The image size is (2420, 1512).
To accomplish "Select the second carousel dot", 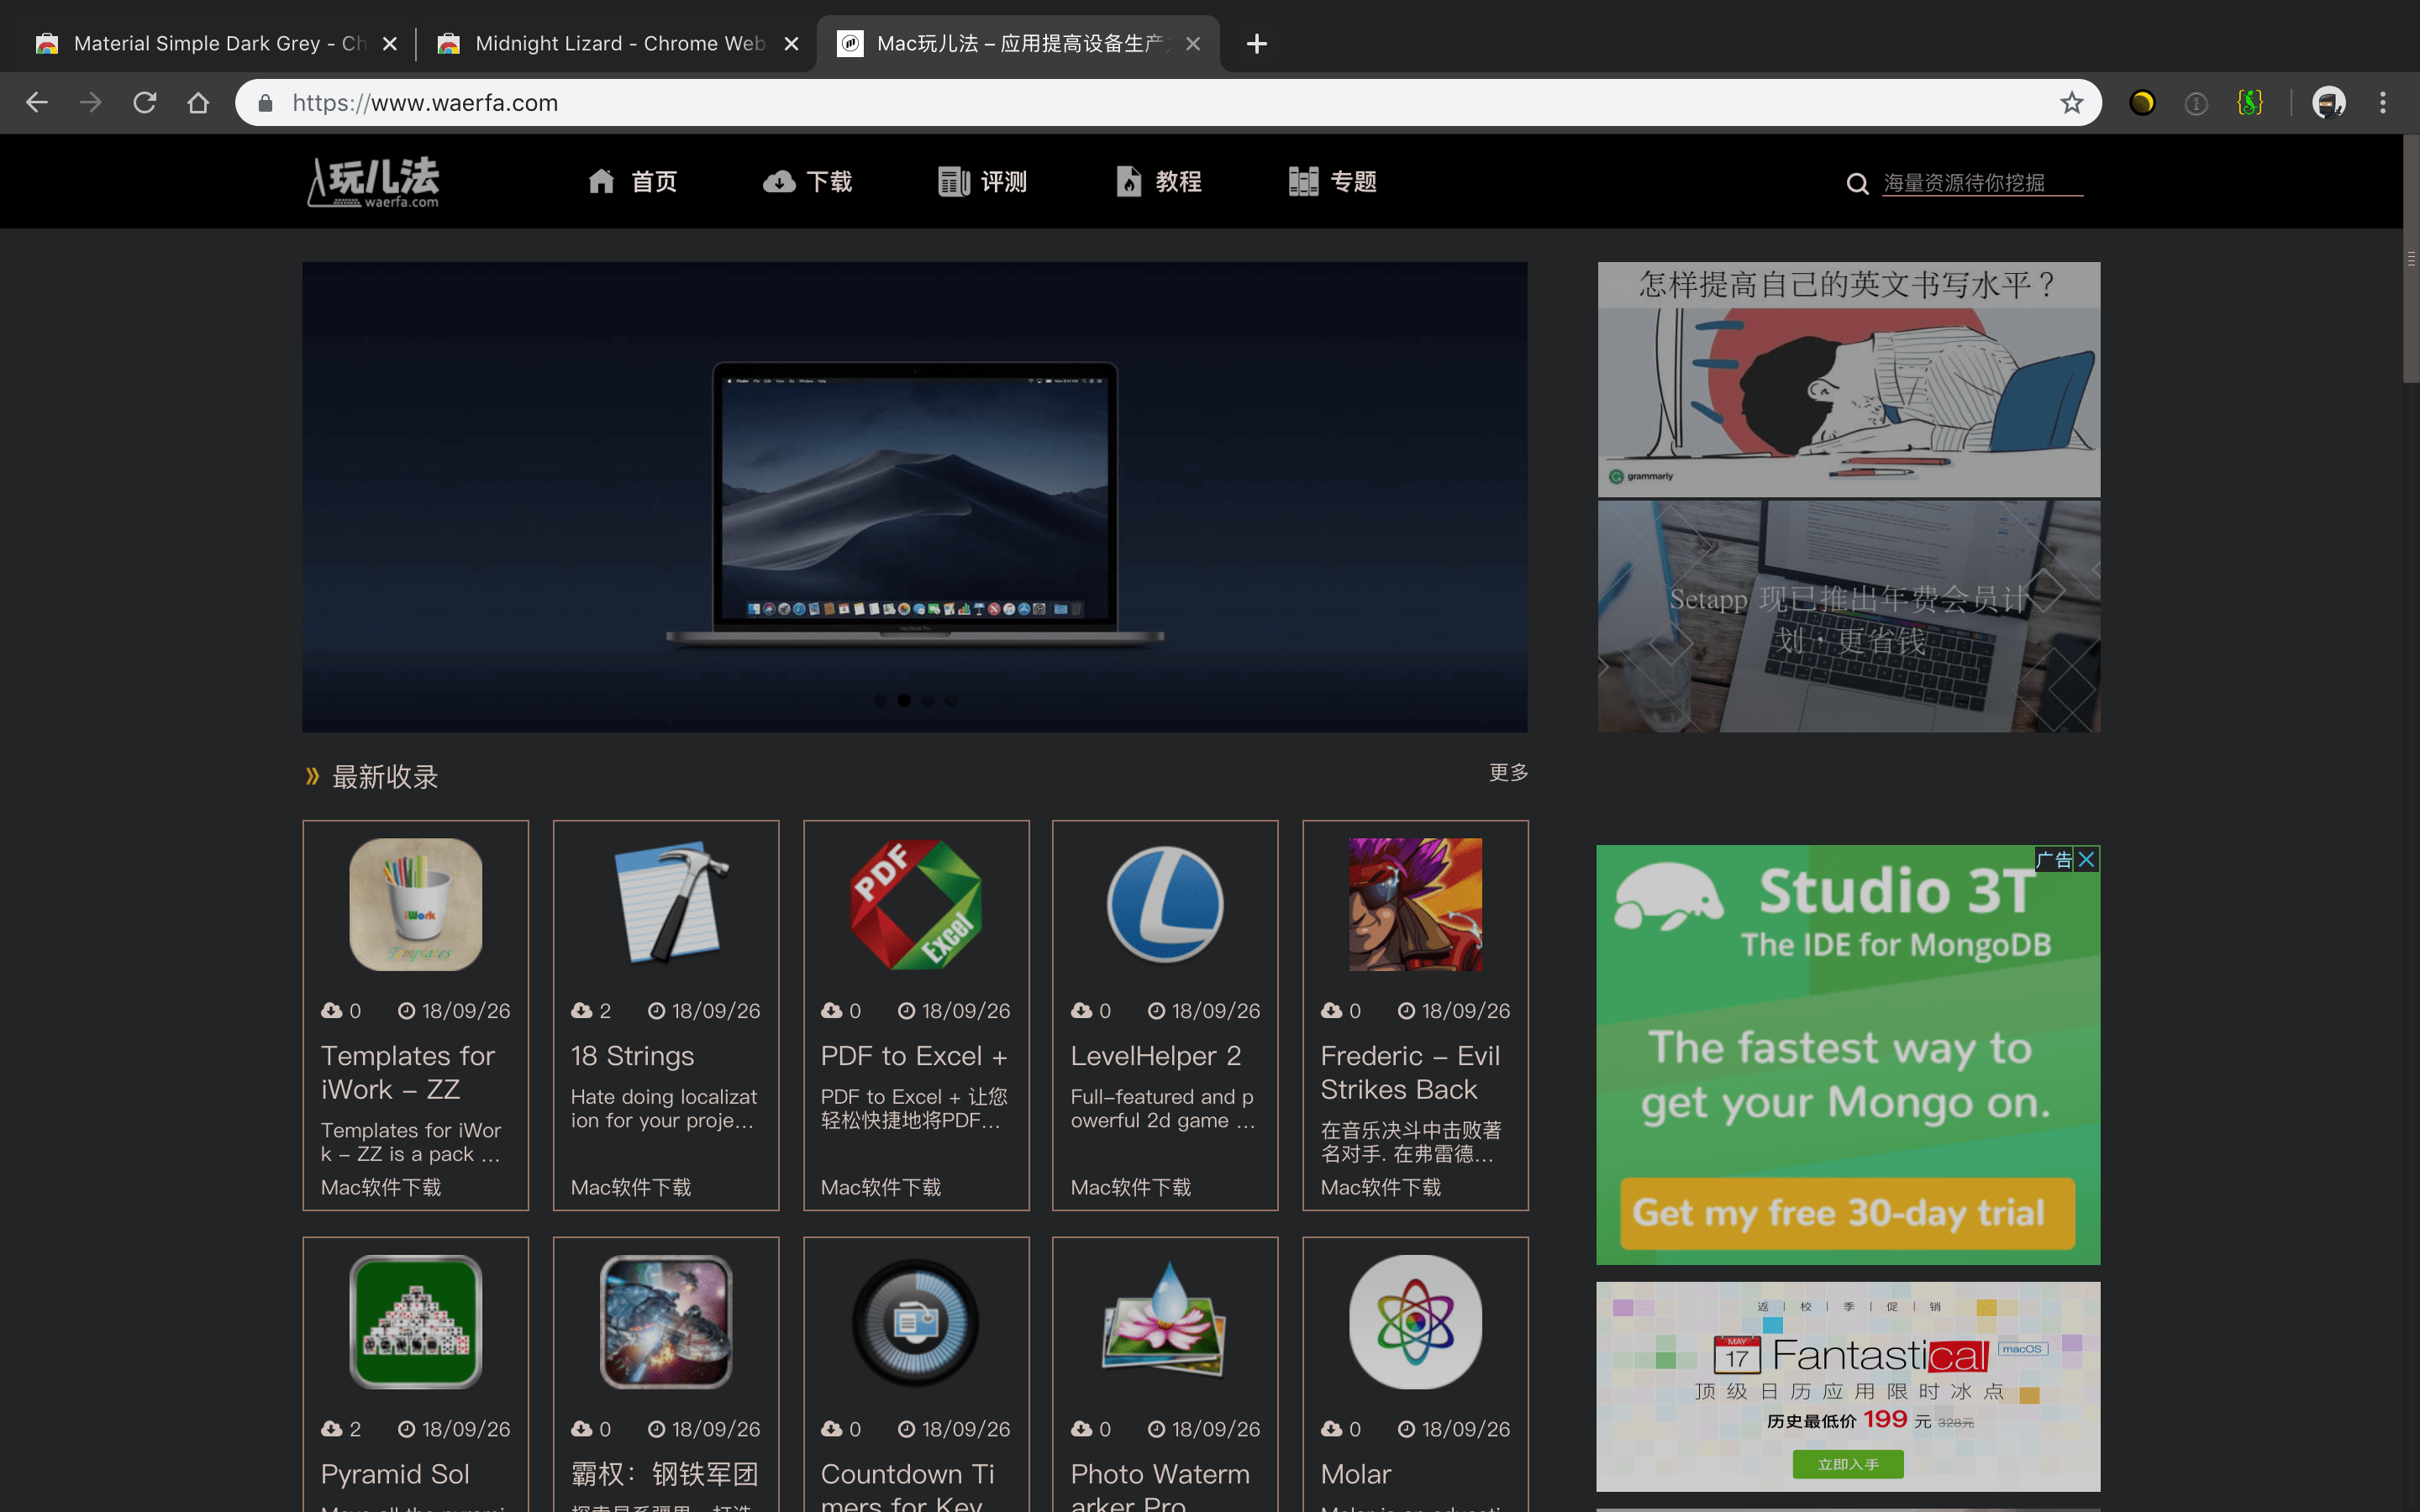I will 904,700.
